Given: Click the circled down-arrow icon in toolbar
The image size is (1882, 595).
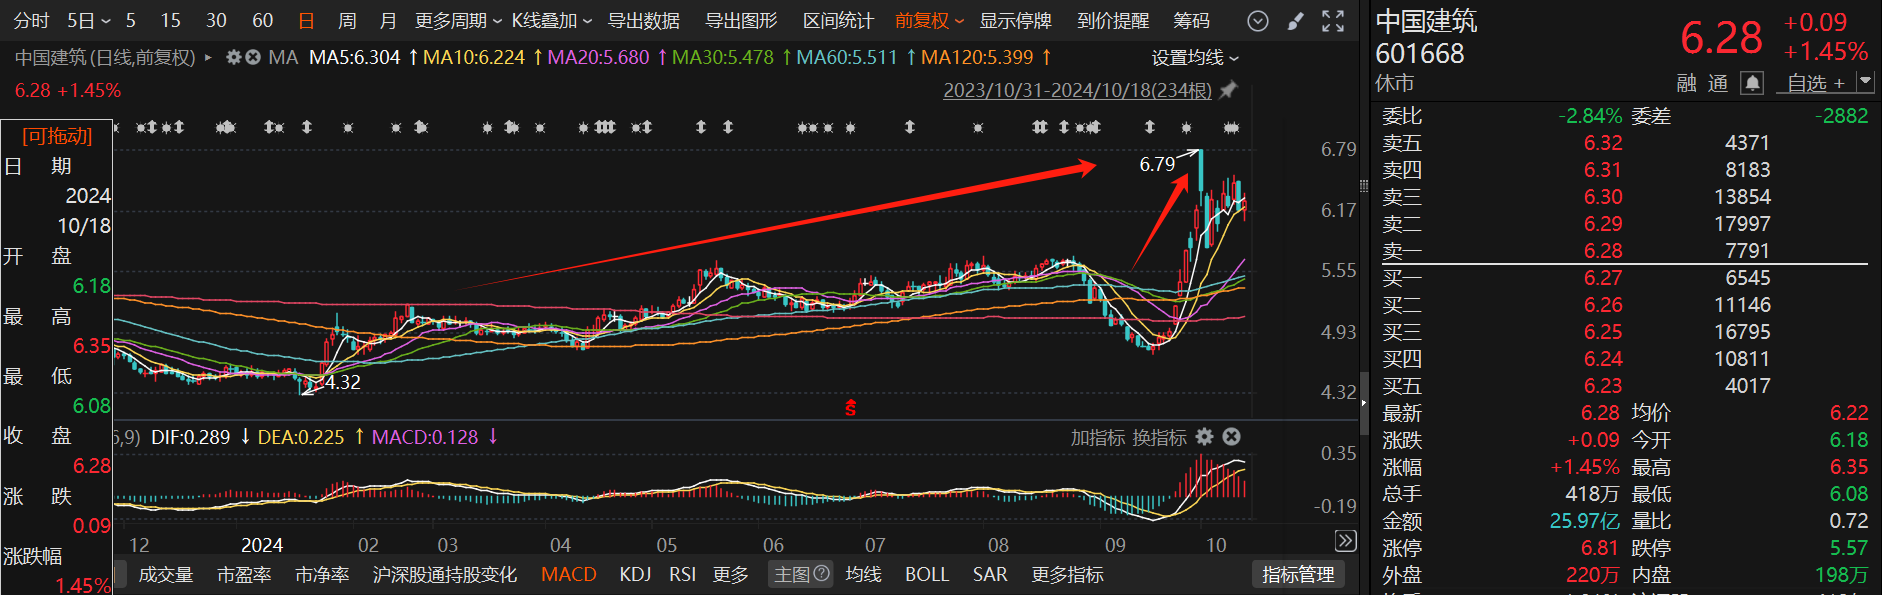Looking at the screenshot, I should point(1258,21).
